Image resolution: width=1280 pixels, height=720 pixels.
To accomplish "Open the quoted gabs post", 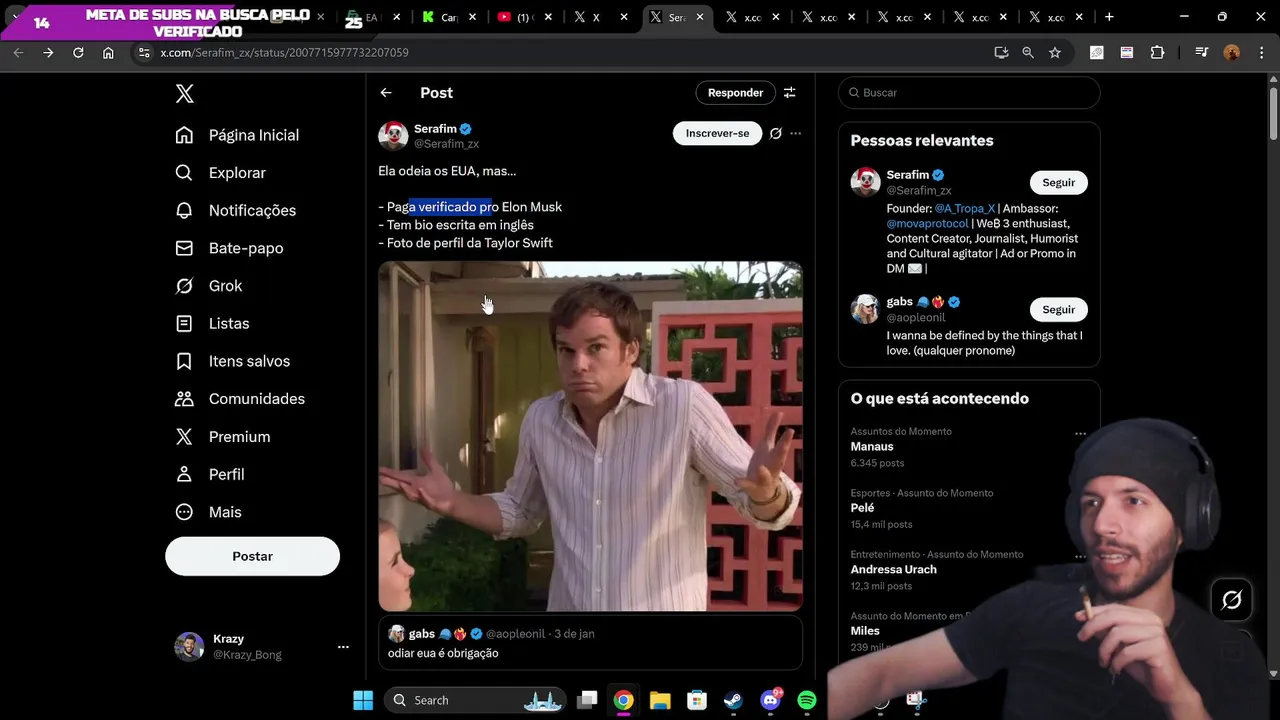I will click(590, 642).
